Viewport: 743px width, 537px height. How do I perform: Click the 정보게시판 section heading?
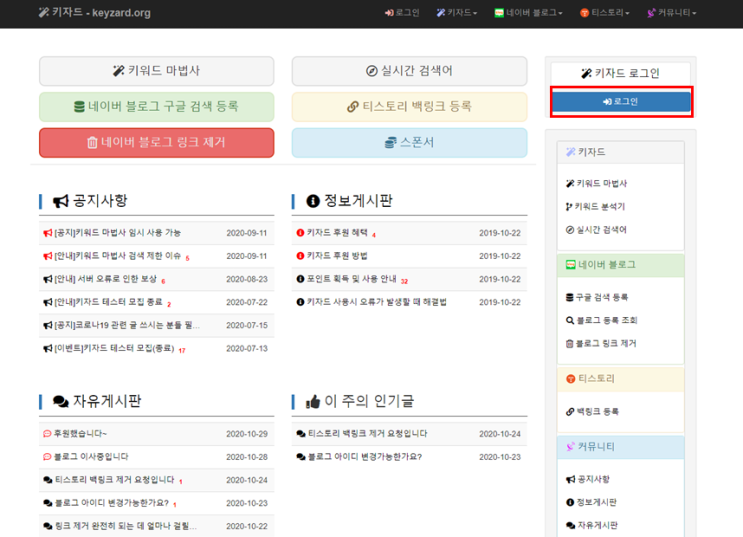349,201
